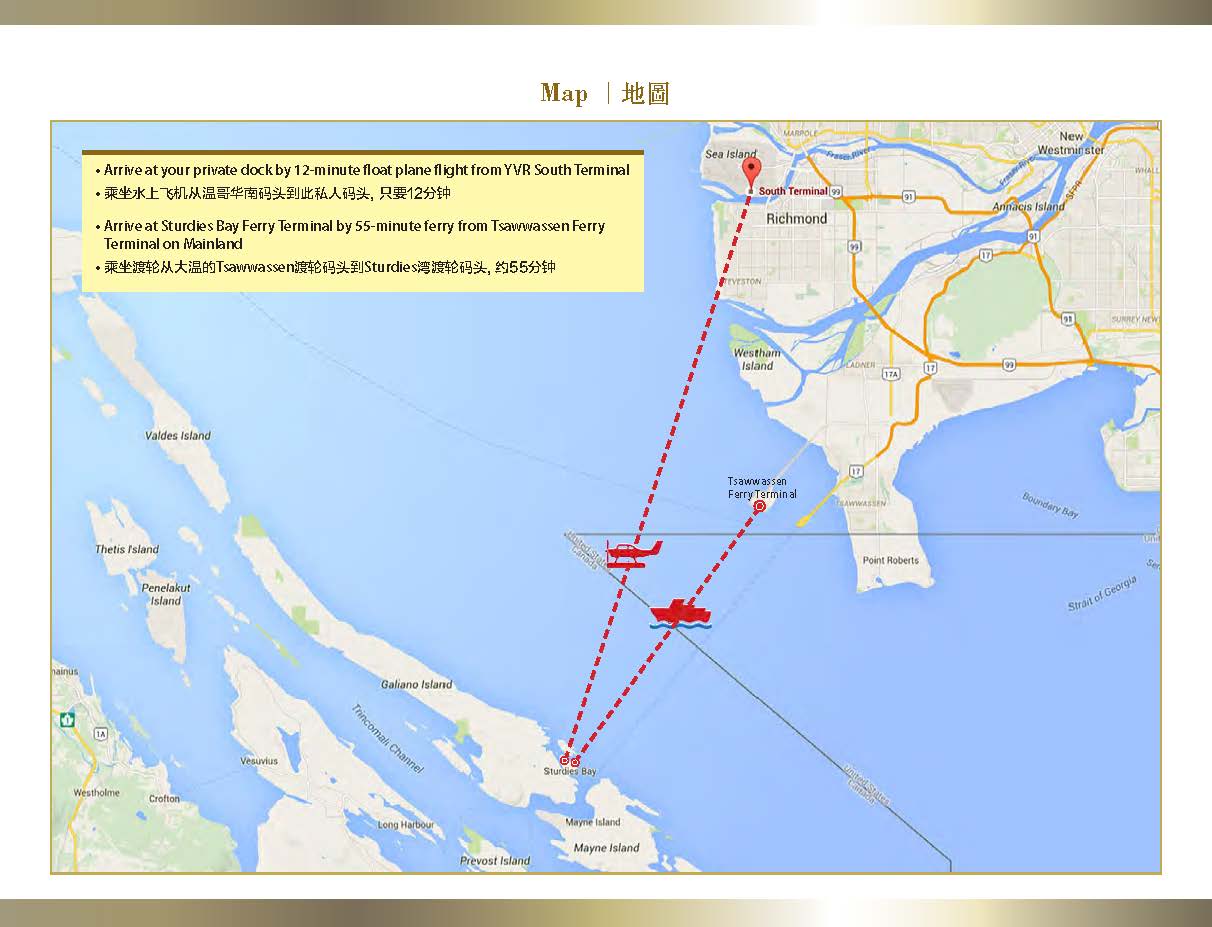The height and width of the screenshot is (927, 1212).
Task: Select the Penelakut Island label
Action: pos(166,594)
